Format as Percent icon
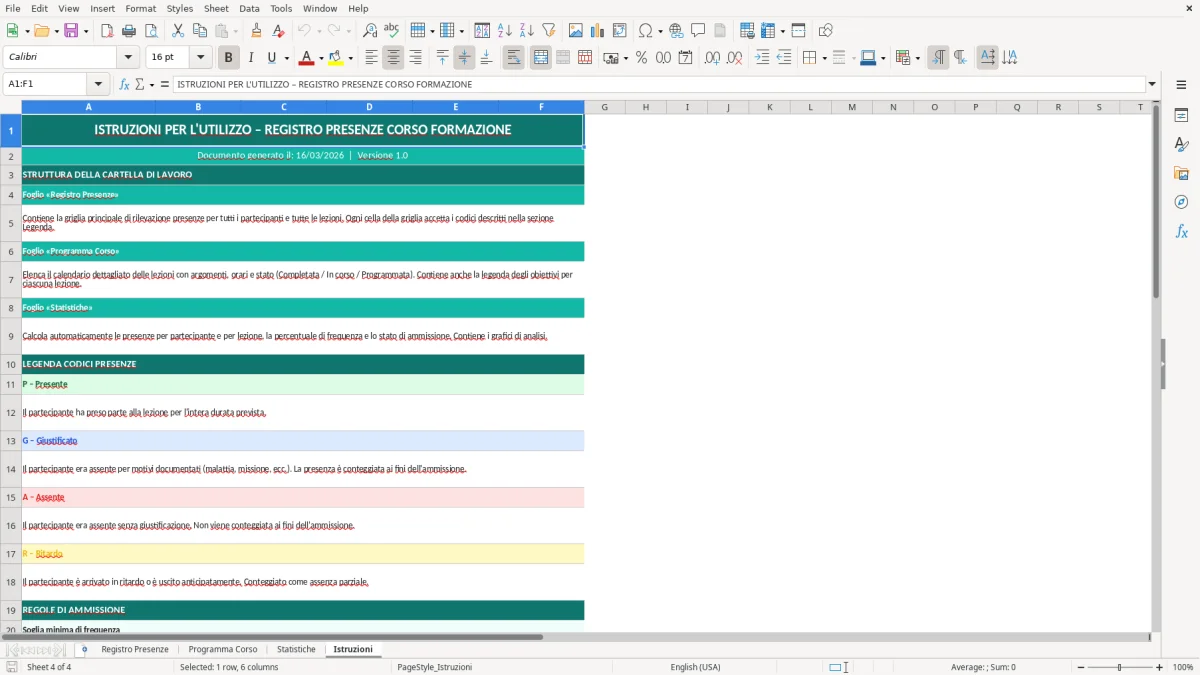This screenshot has height=675, width=1200. [641, 58]
